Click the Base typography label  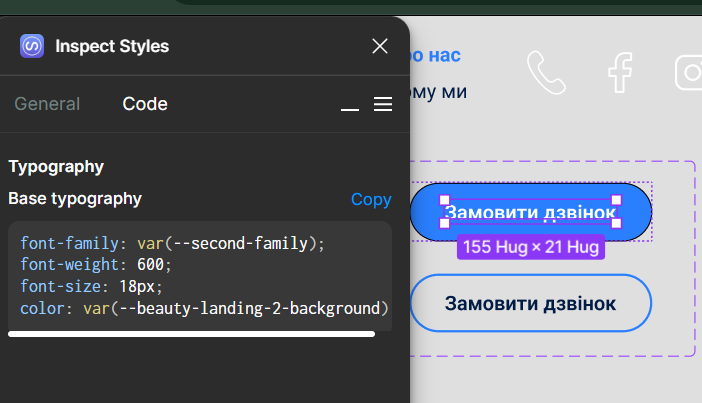pos(75,199)
